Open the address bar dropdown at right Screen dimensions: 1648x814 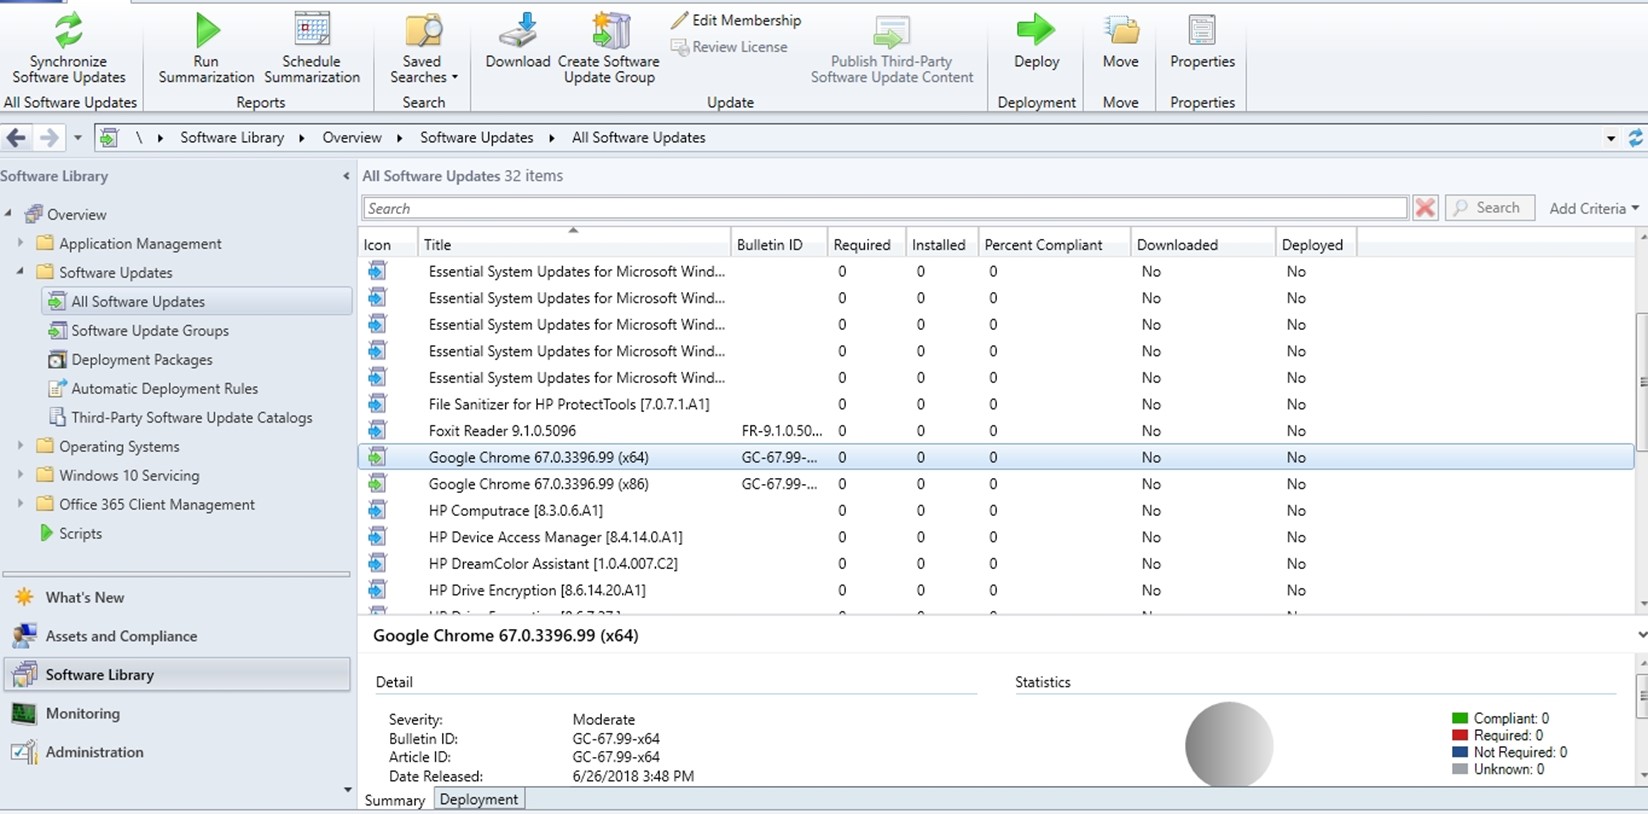[1610, 139]
